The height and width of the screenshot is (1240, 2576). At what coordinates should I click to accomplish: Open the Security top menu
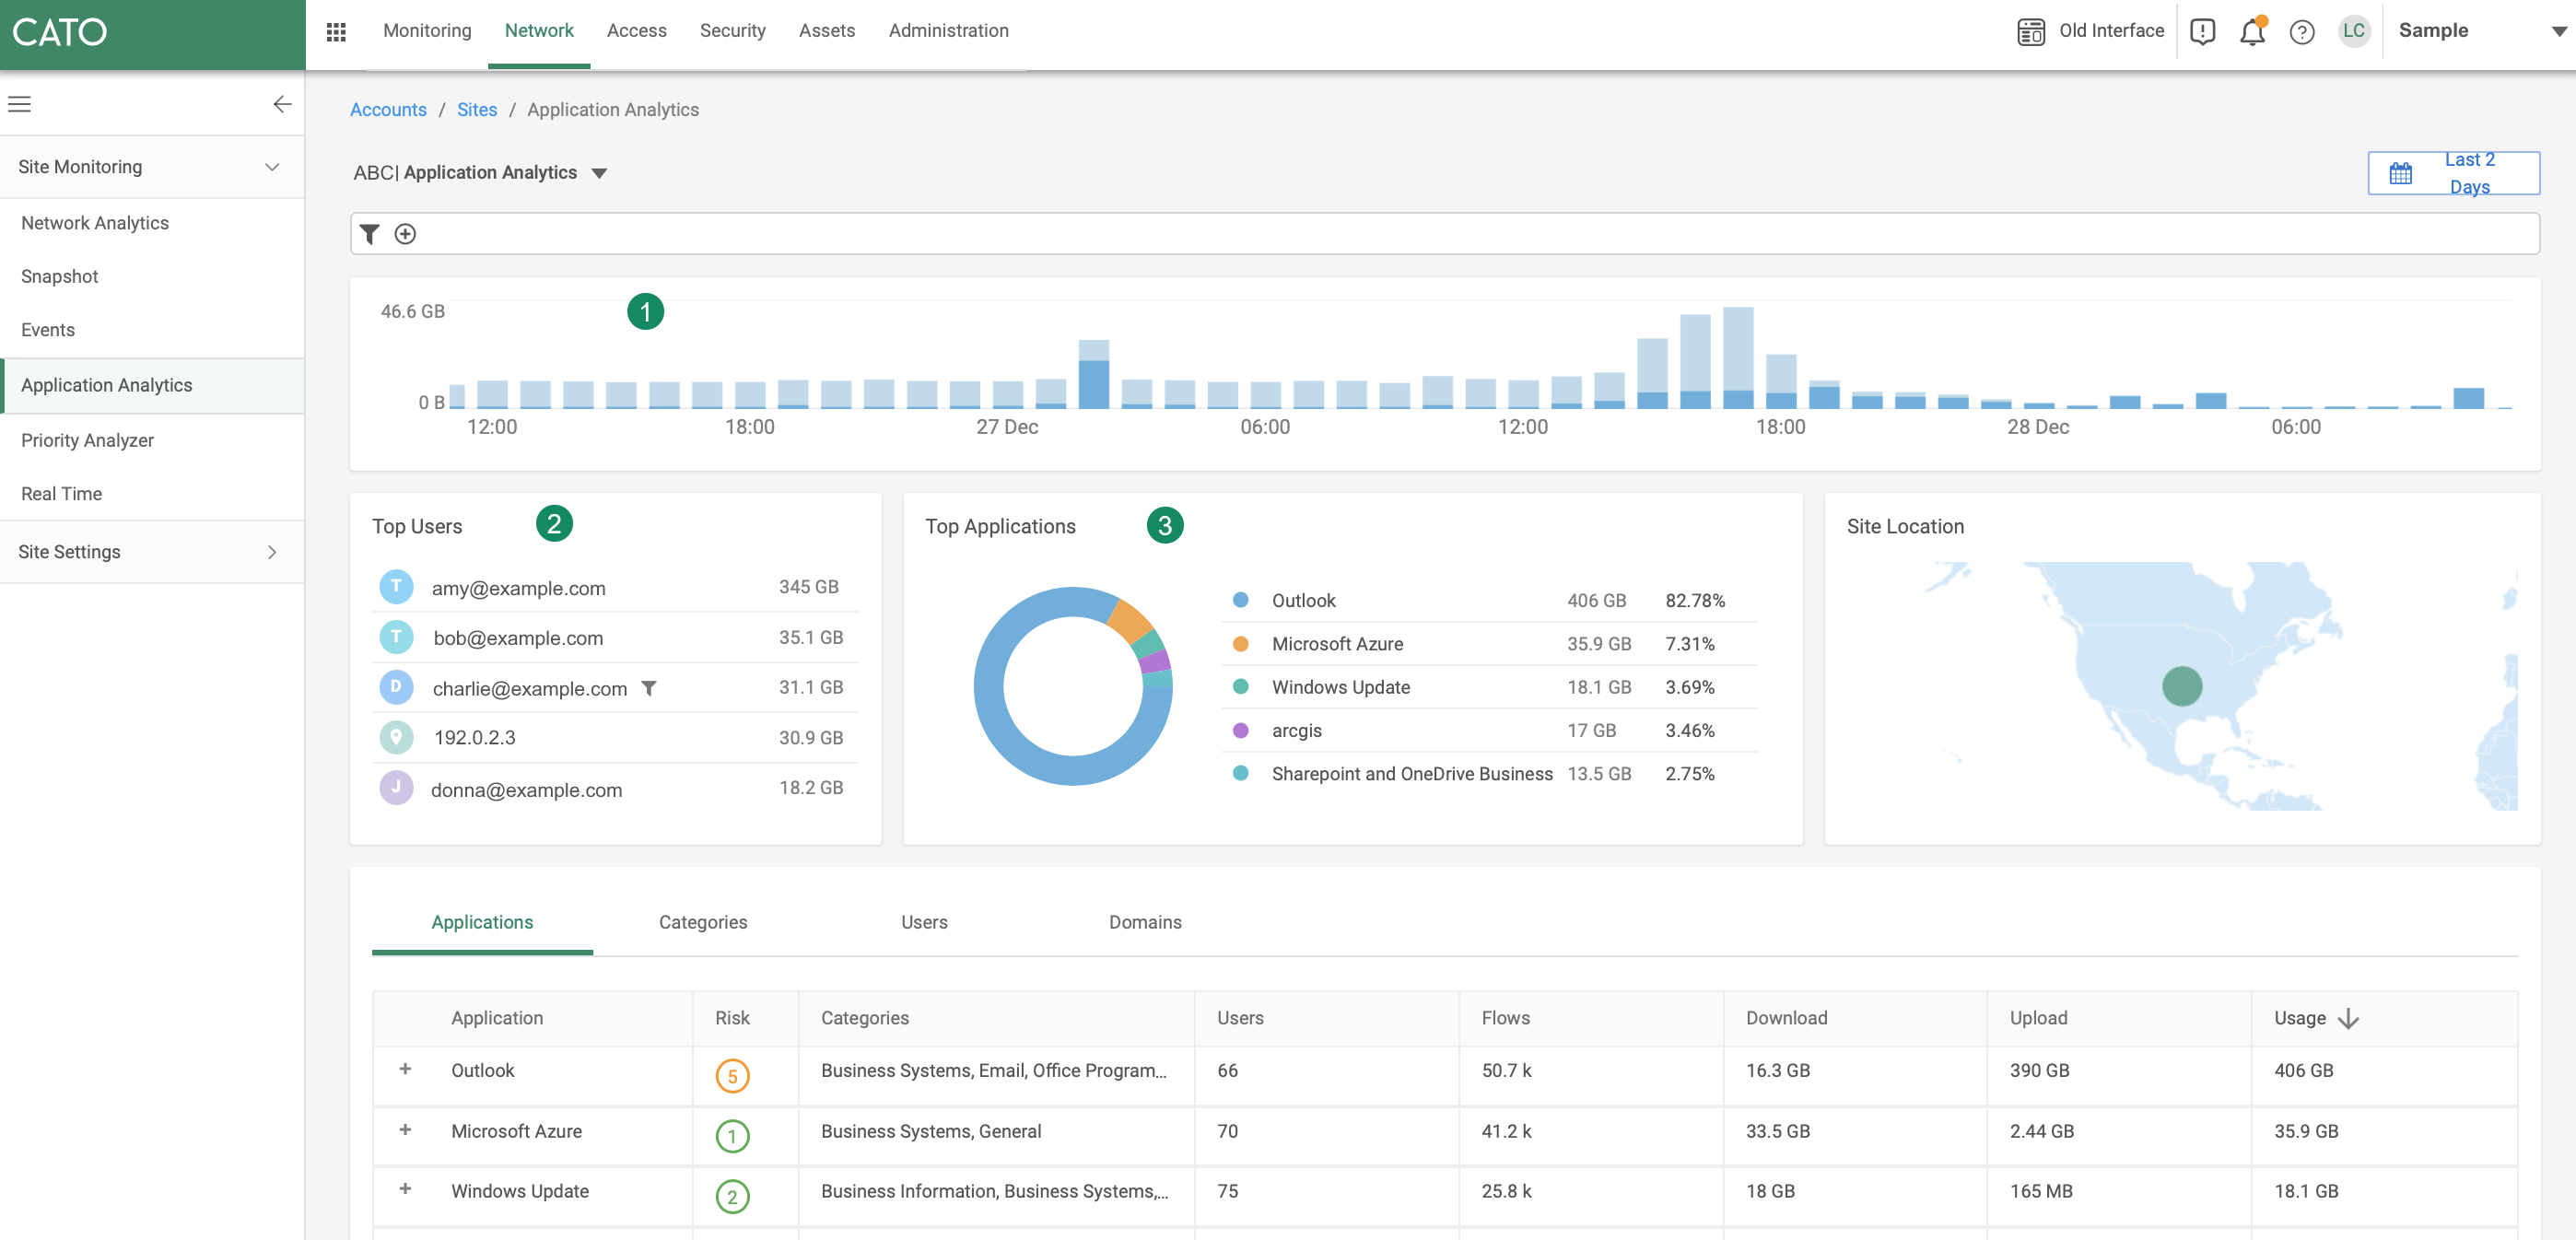coord(732,31)
